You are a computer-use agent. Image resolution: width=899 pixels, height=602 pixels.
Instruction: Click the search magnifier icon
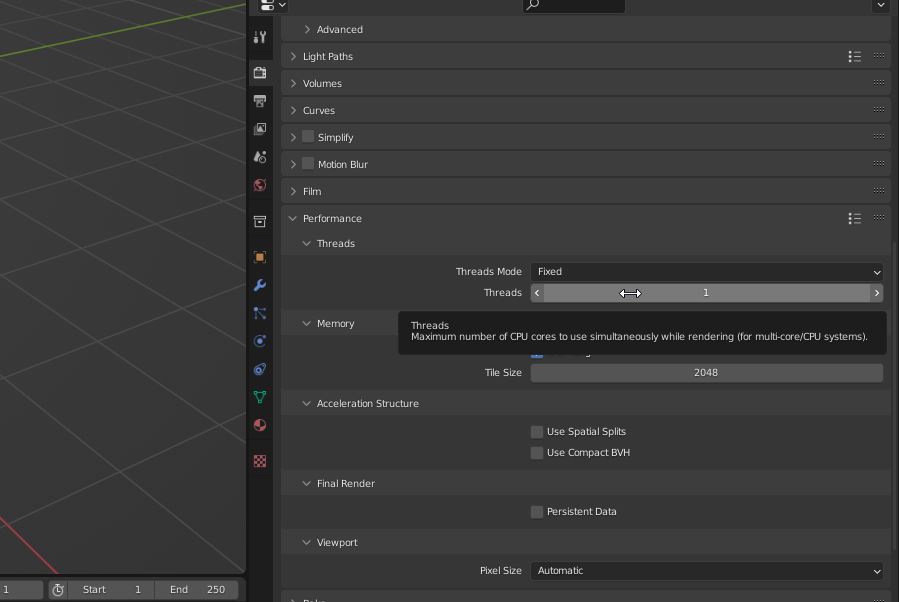pos(533,5)
